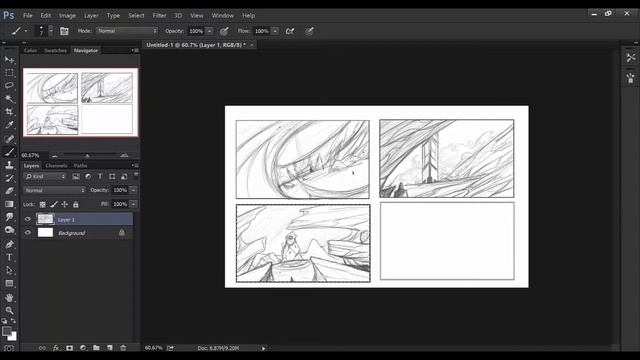Screen dimensions: 640x360
Task: Delete the selected layer with trash icon
Action: (123, 348)
